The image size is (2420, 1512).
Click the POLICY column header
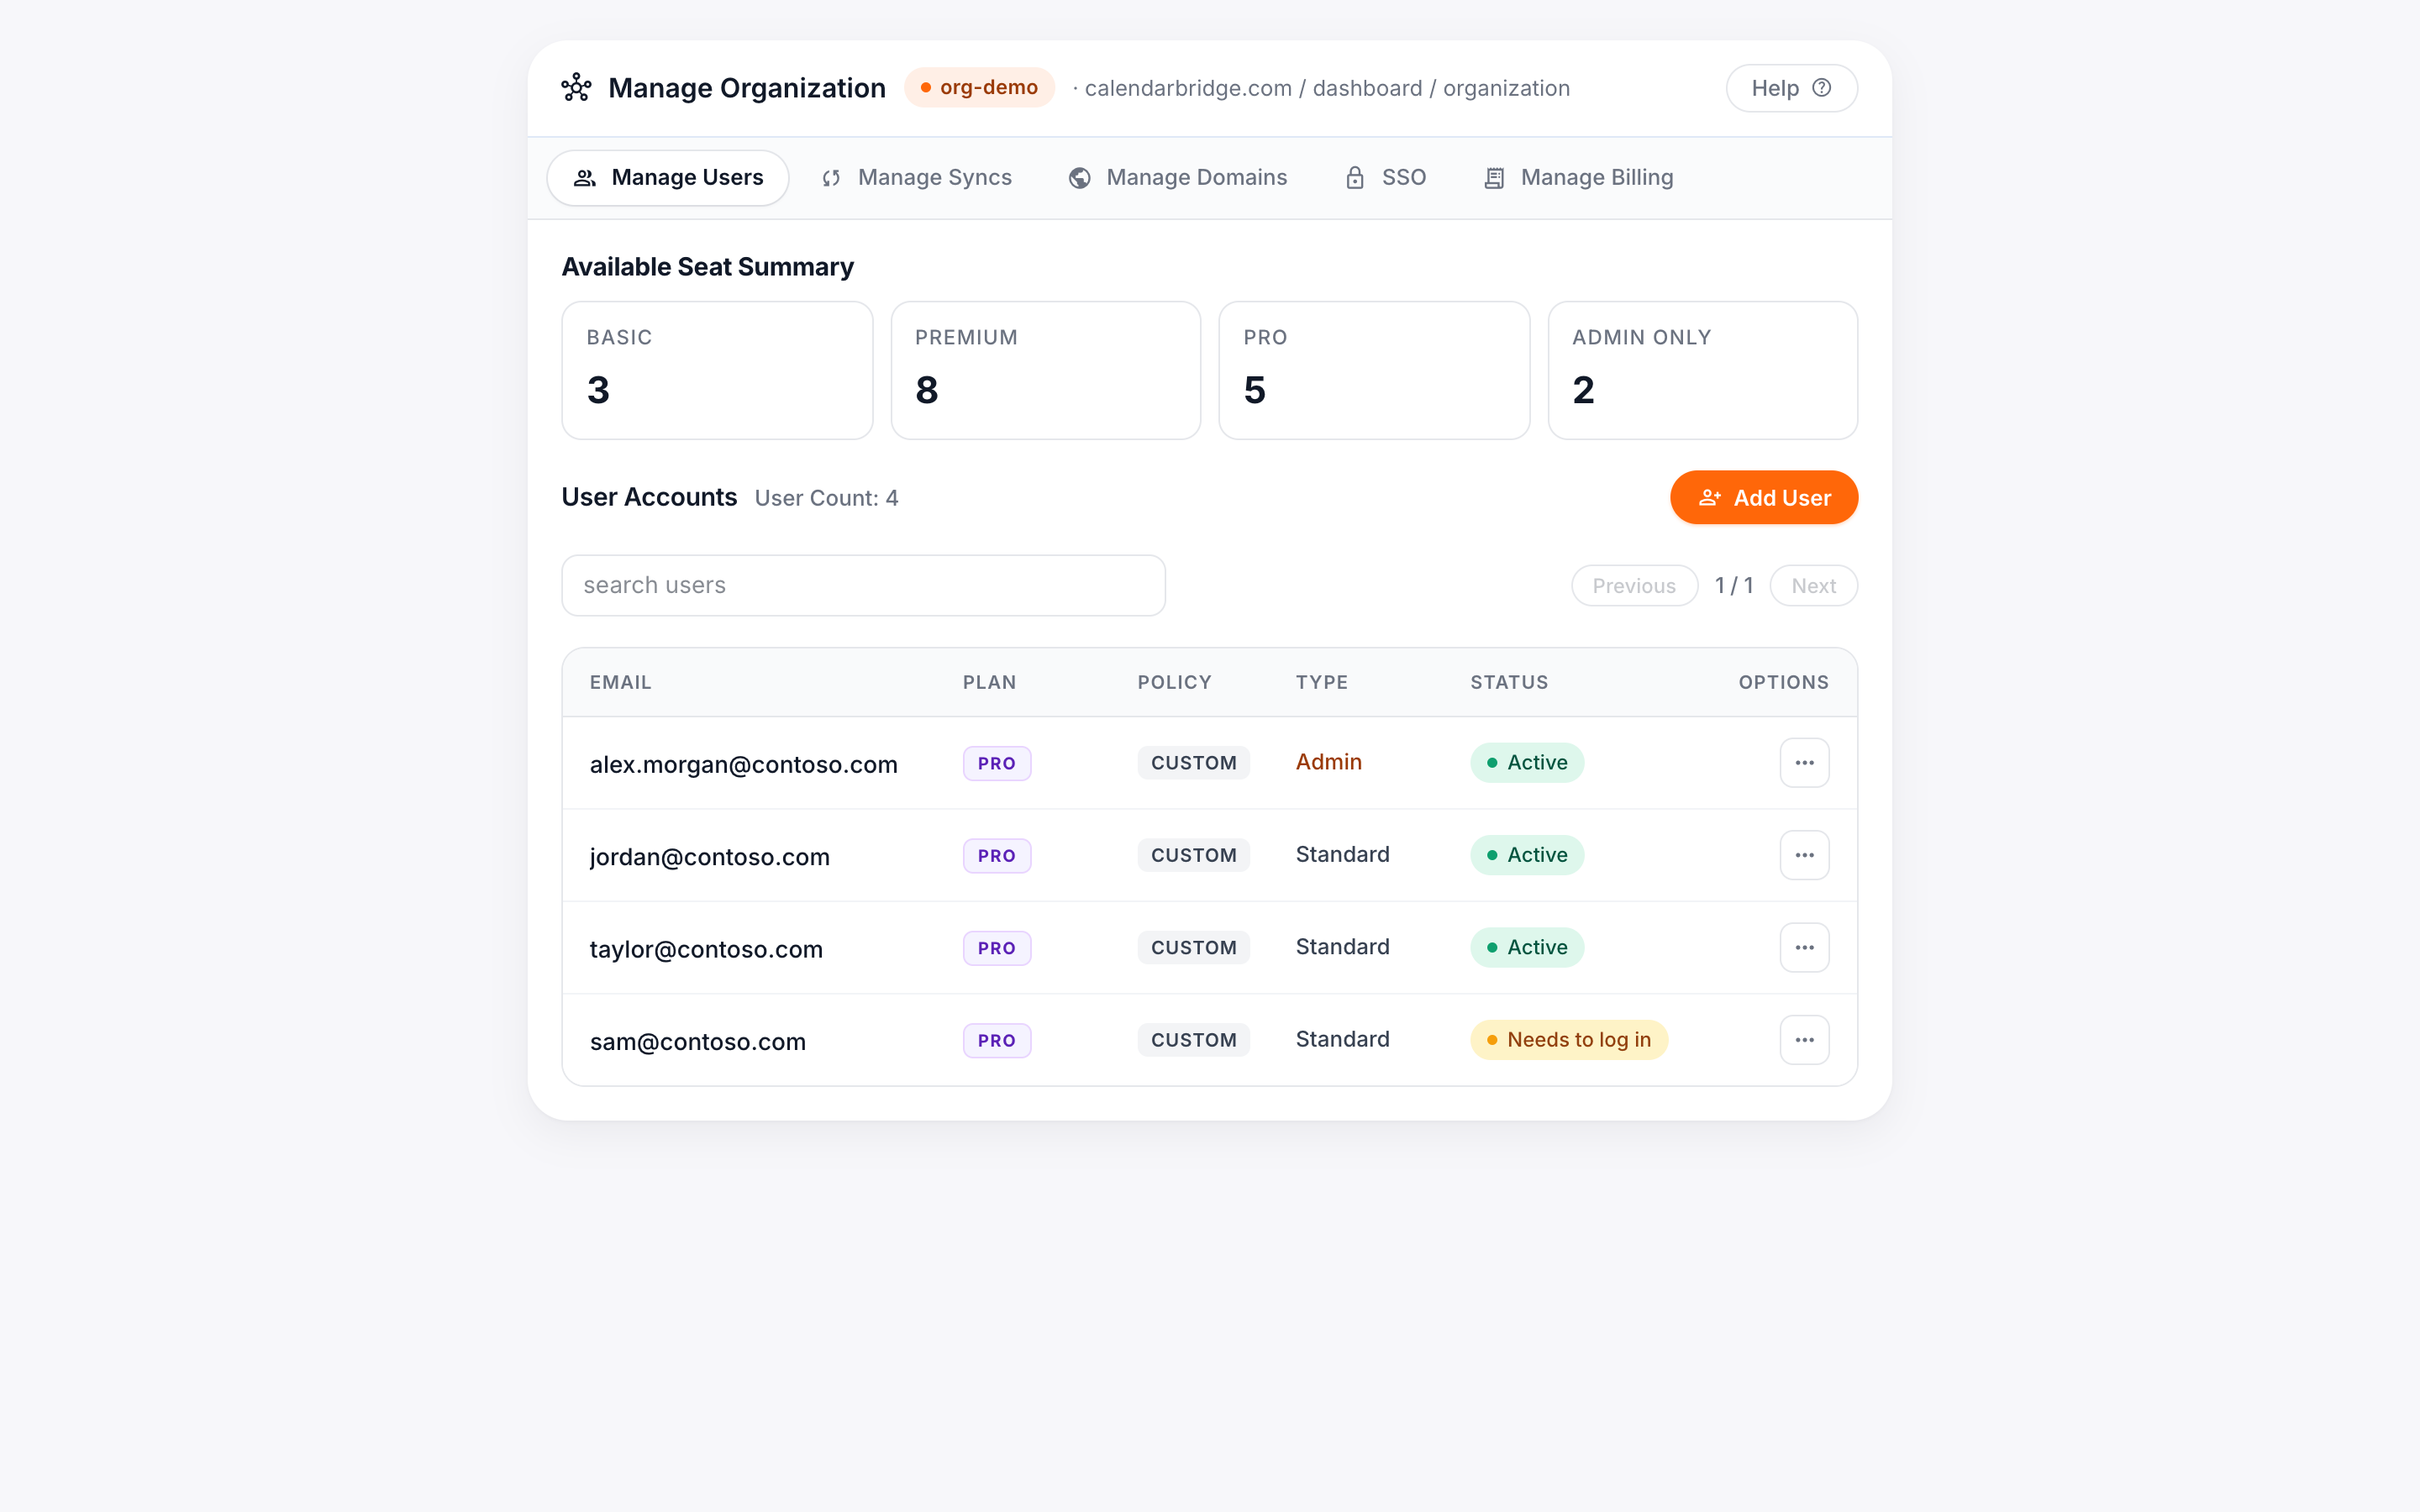[x=1174, y=683]
